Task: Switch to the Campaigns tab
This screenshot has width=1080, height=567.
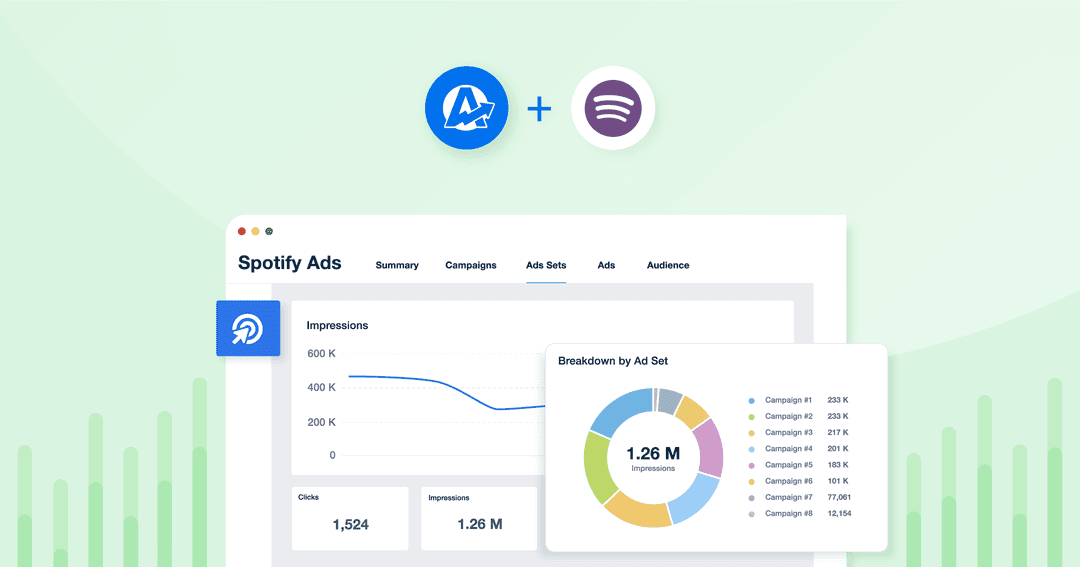Action: pos(470,265)
